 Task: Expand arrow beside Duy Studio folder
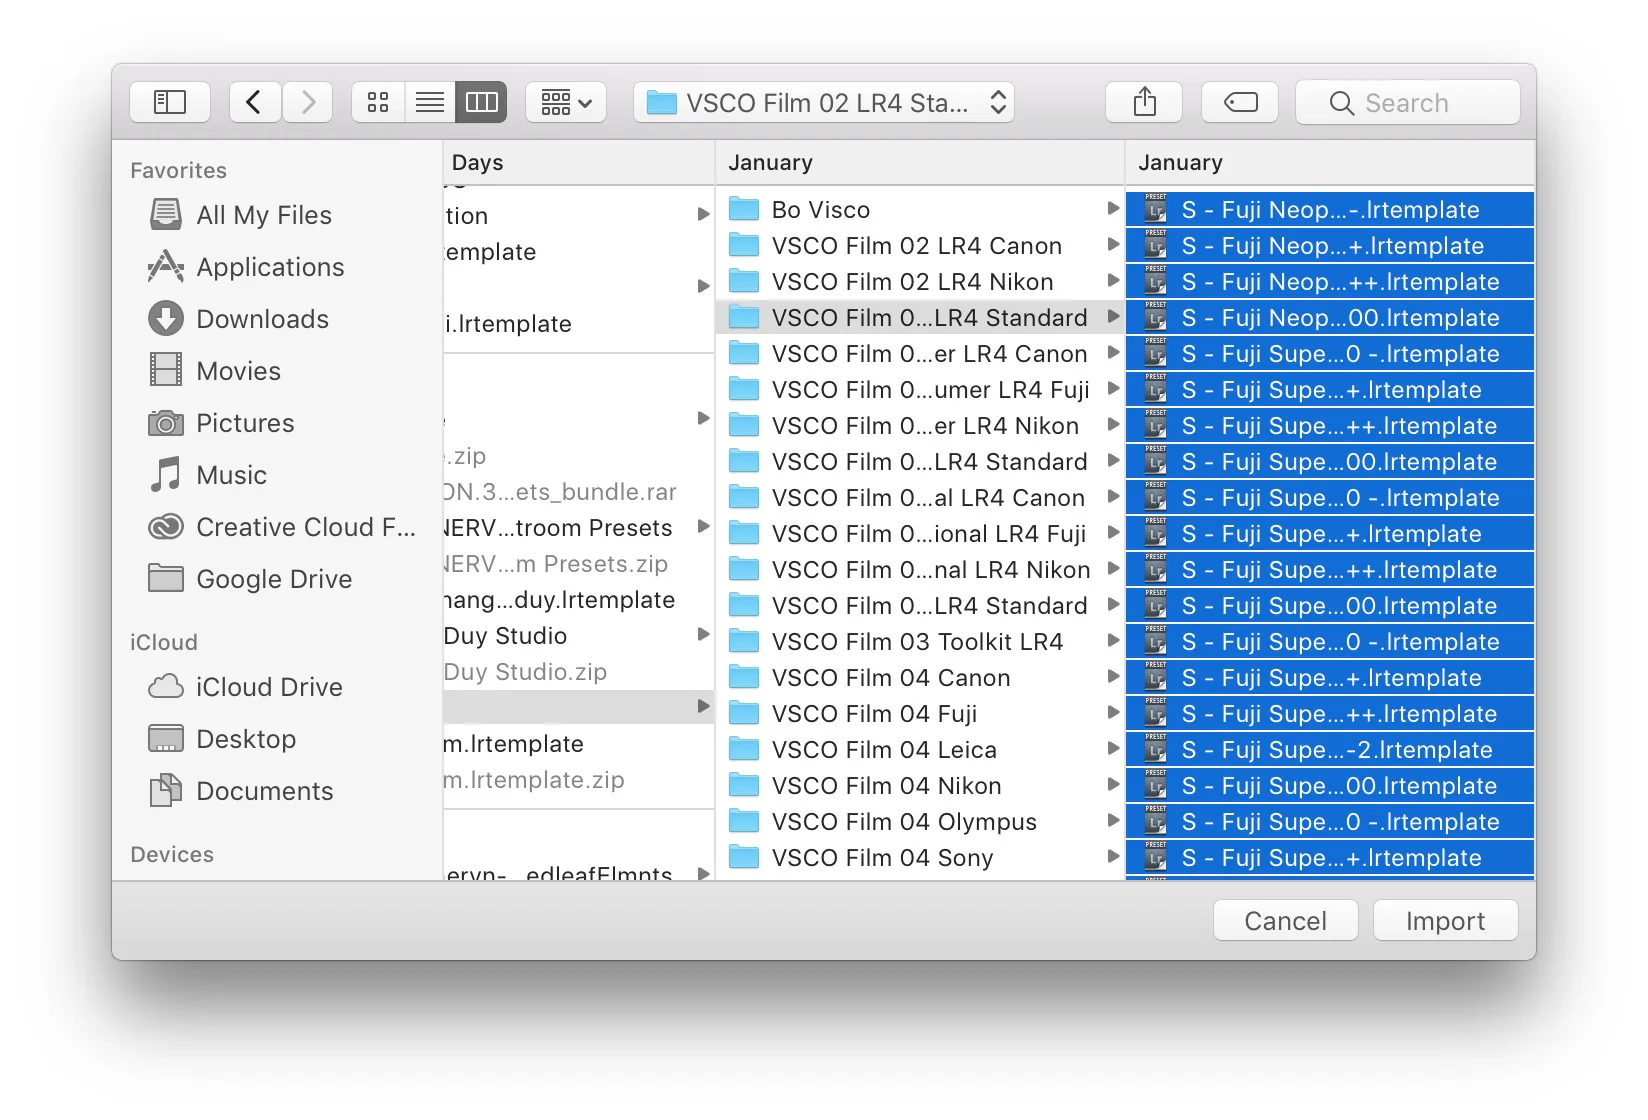[703, 635]
